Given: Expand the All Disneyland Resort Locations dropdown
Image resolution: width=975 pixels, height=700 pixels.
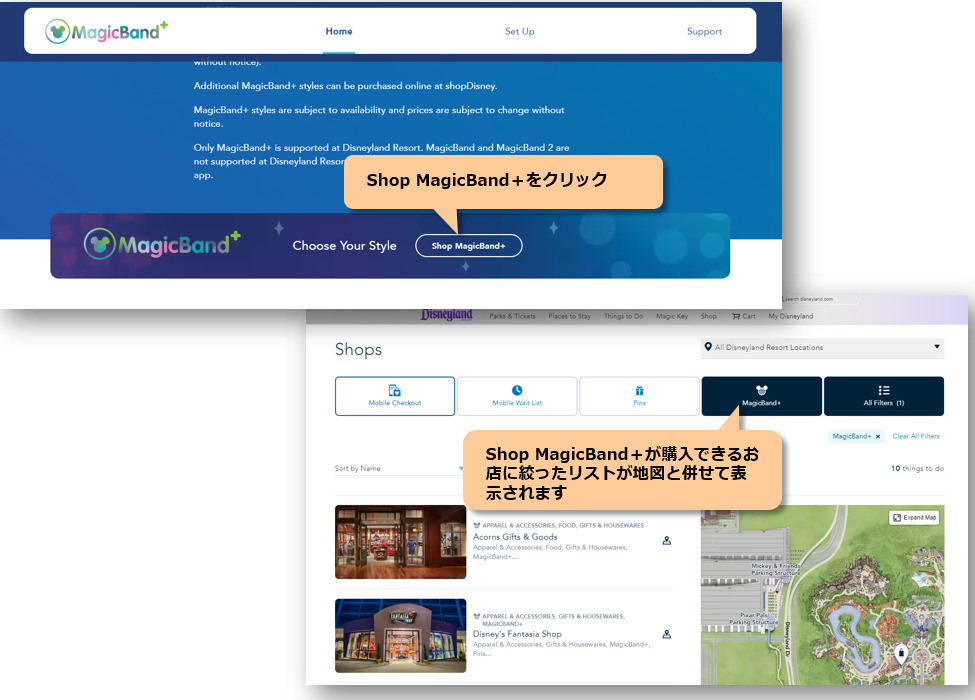Looking at the screenshot, I should coord(822,348).
